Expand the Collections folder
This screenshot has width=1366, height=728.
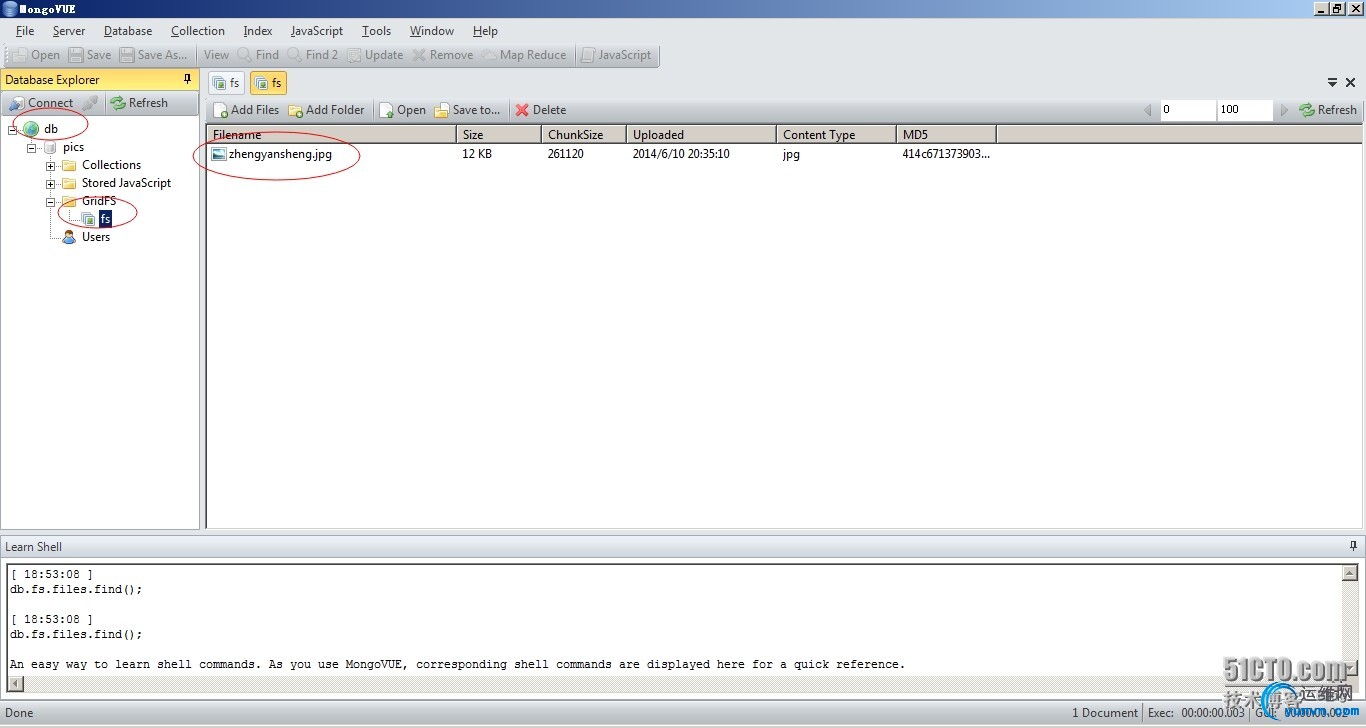tap(50, 165)
